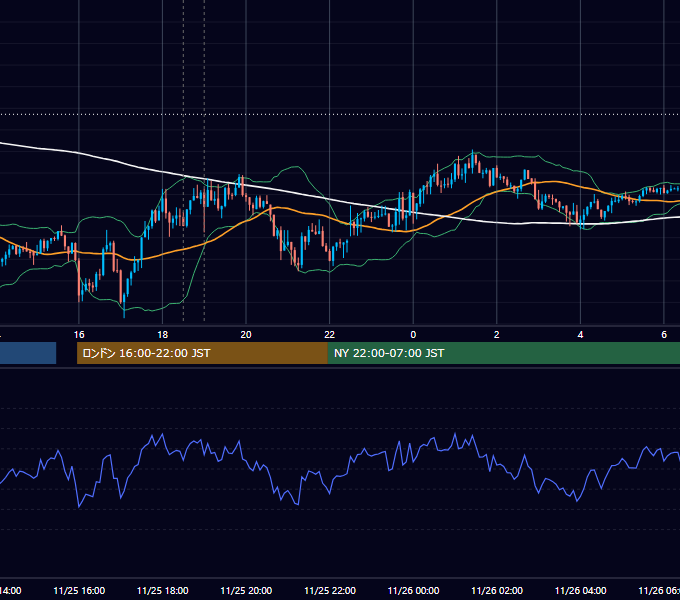This screenshot has width=680, height=600.
Task: Click the NY 22:00-07:00 JST session bar
Action: click(504, 353)
